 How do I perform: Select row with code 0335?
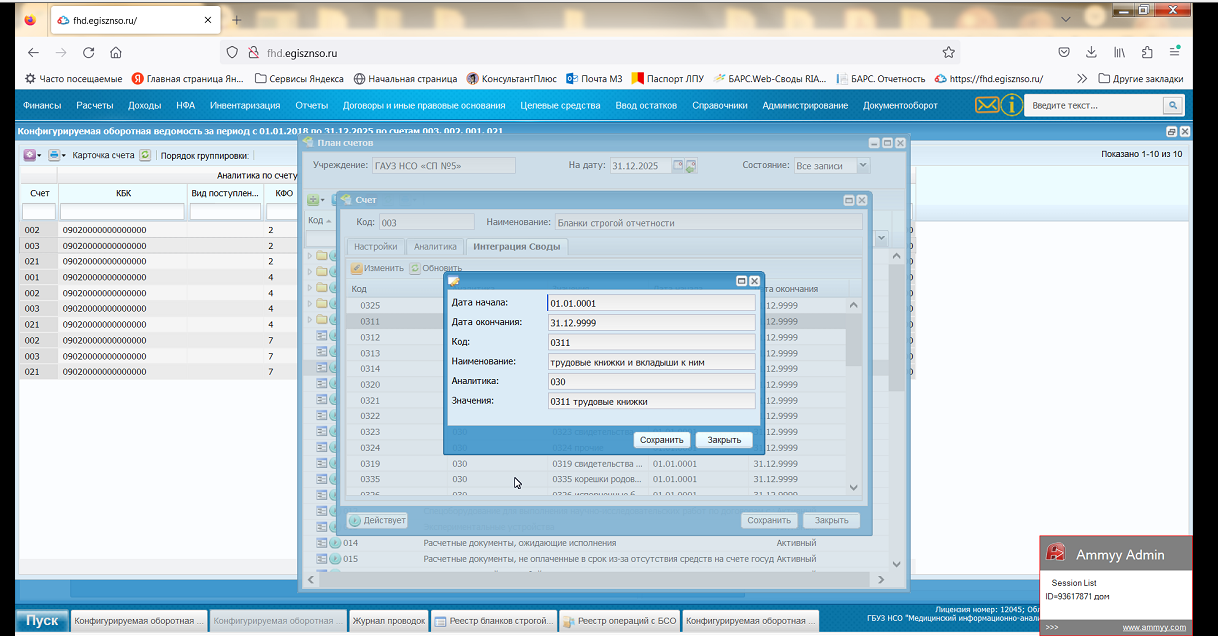597,480
